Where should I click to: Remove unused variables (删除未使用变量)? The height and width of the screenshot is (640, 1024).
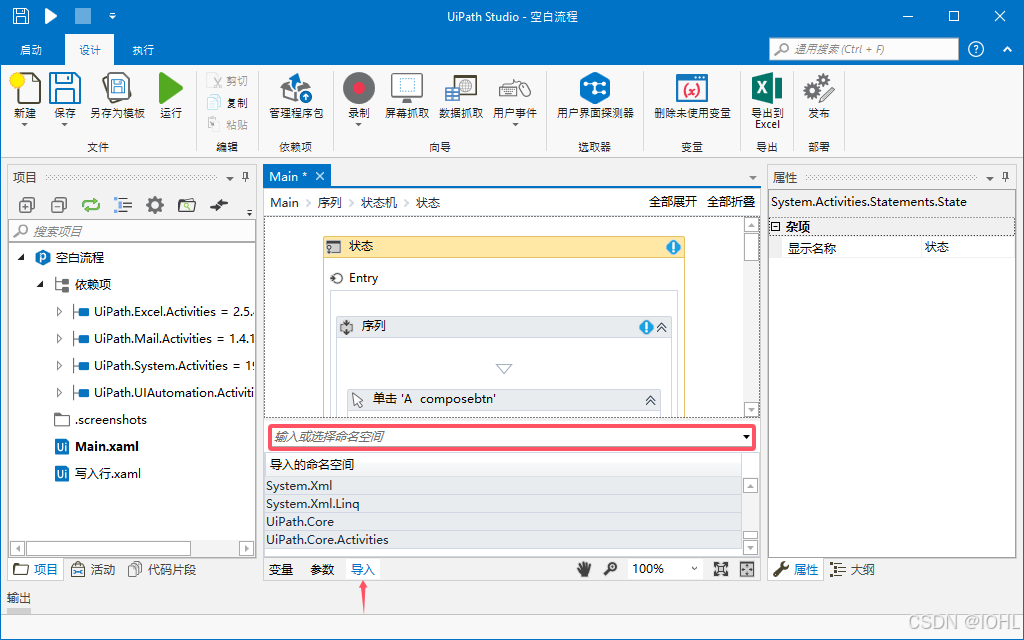(x=692, y=89)
